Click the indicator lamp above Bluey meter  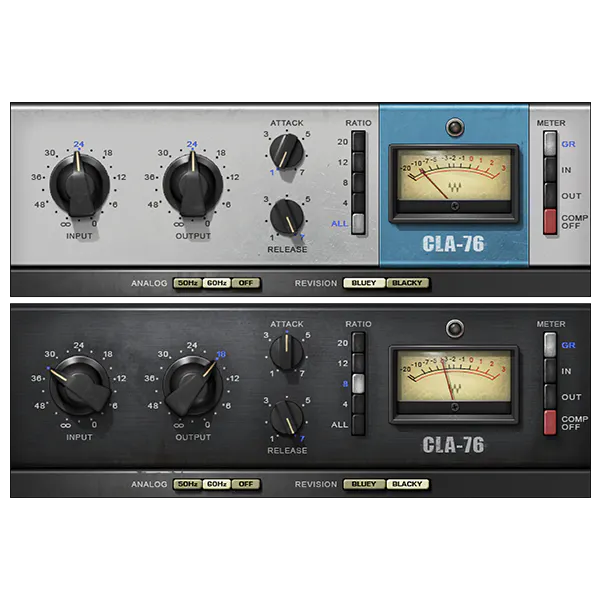[455, 127]
